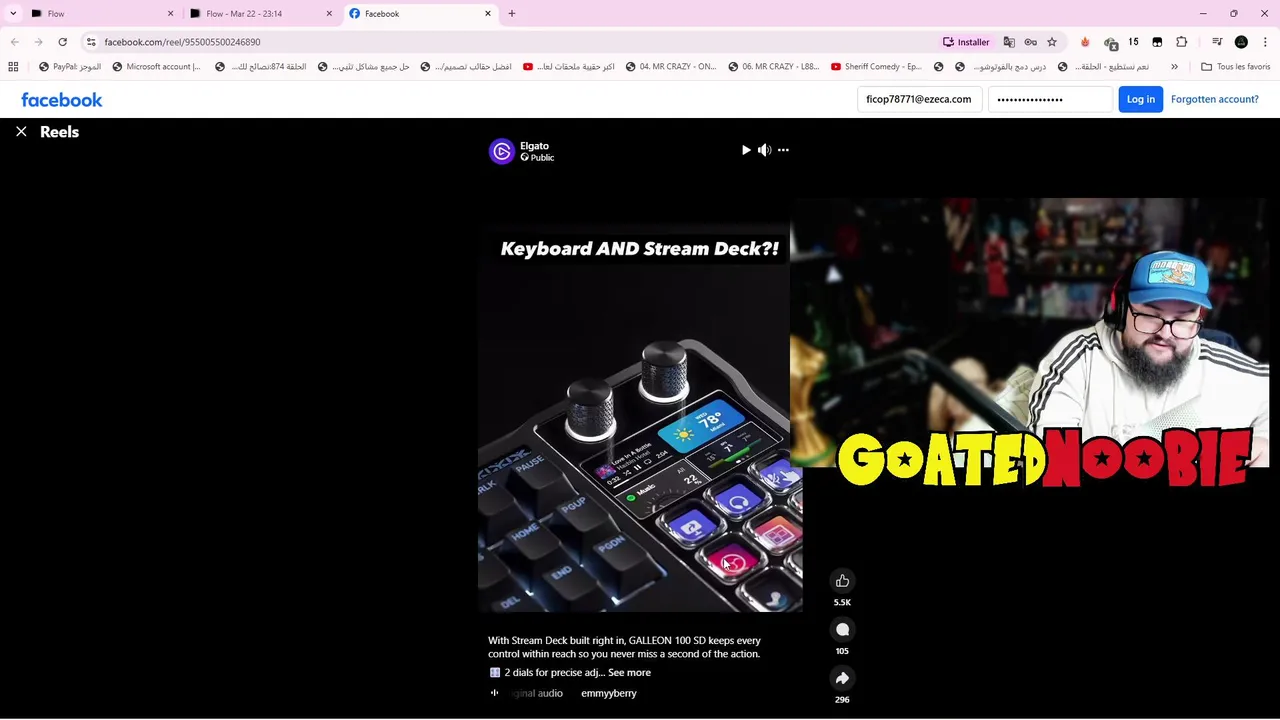This screenshot has height=720, width=1280.
Task: Open the reel three-dots options menu
Action: tap(783, 150)
